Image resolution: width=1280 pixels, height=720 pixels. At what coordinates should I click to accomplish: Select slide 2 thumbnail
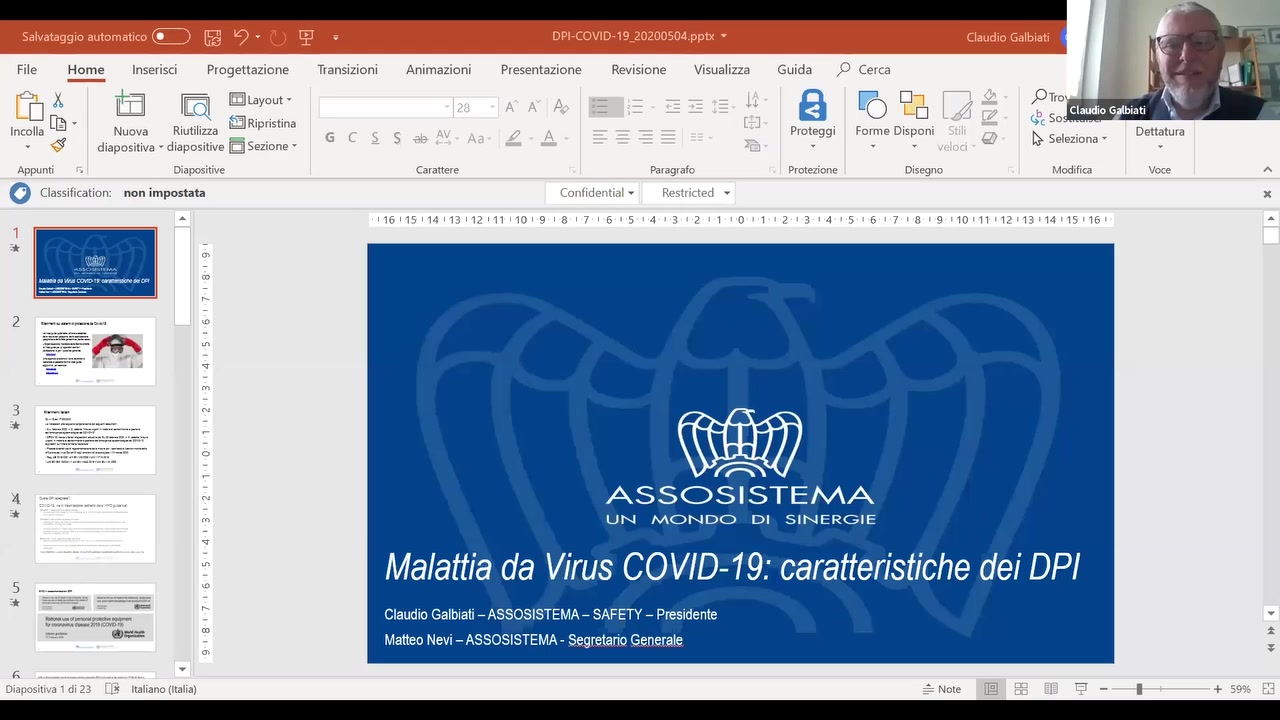[x=95, y=351]
